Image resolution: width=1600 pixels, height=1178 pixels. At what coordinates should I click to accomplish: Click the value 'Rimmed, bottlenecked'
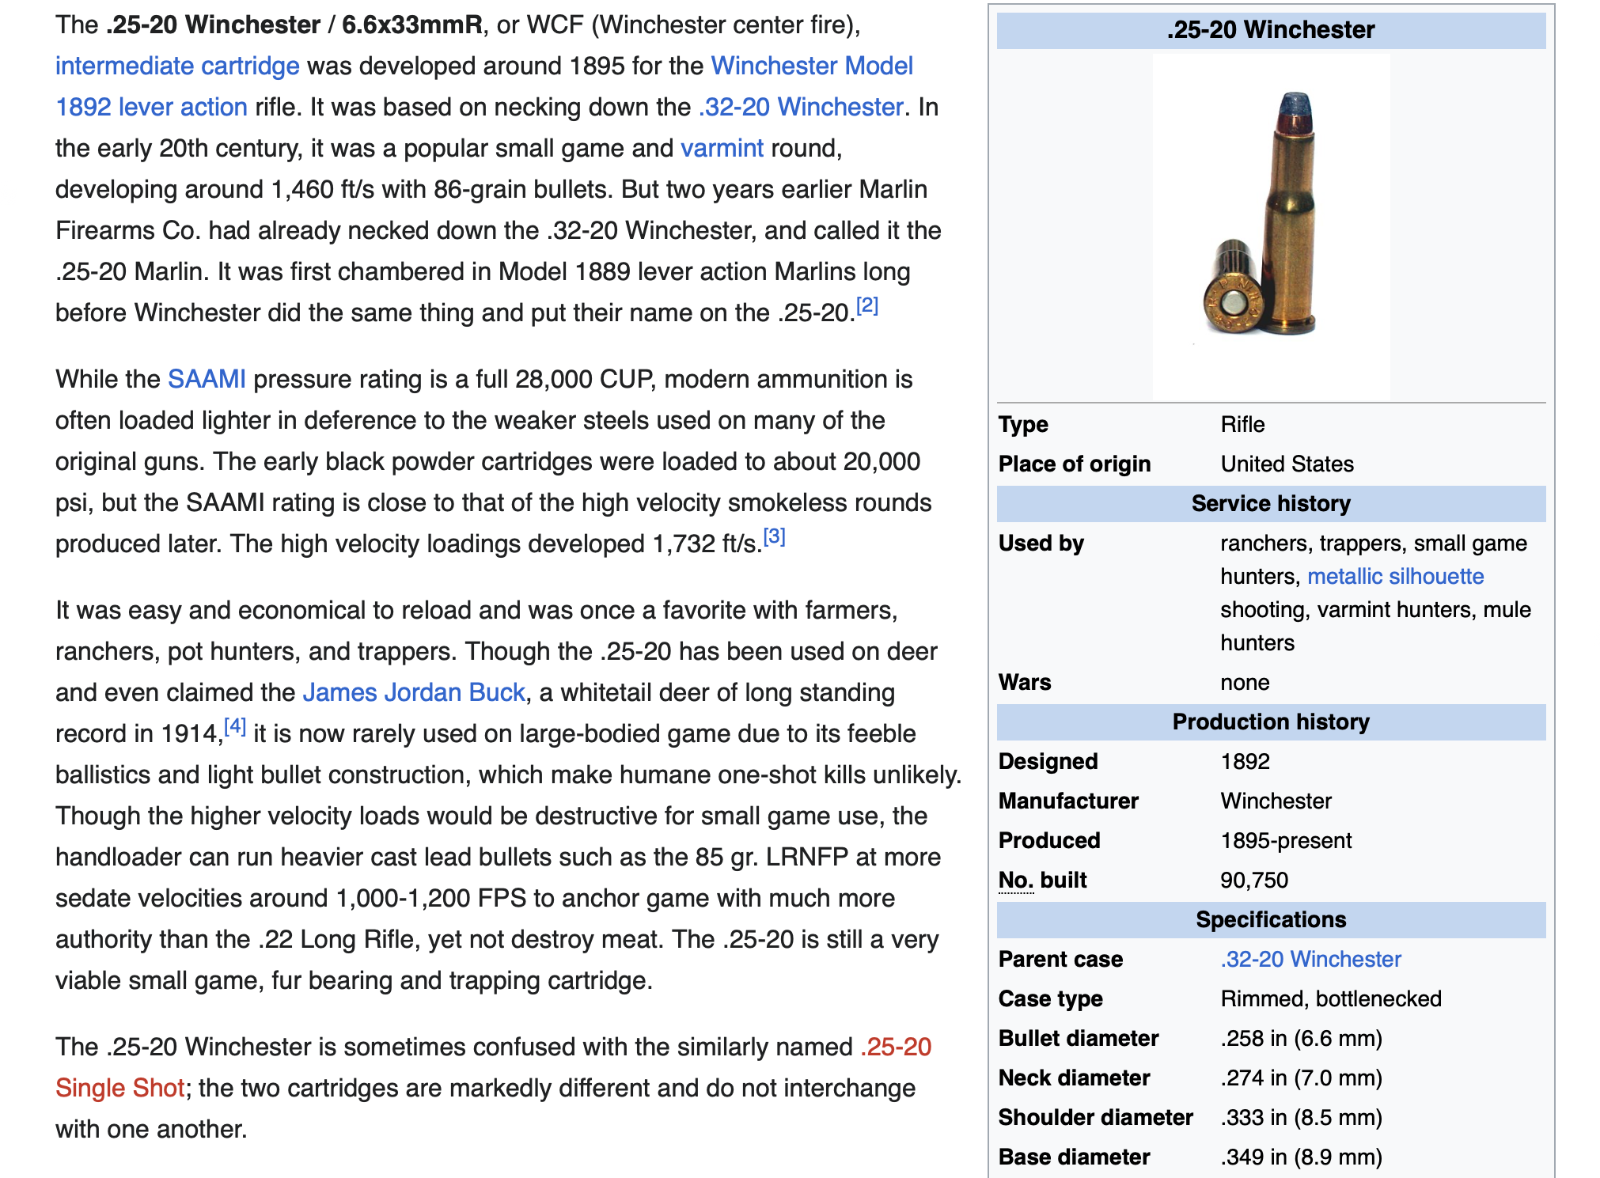[x=1331, y=999]
